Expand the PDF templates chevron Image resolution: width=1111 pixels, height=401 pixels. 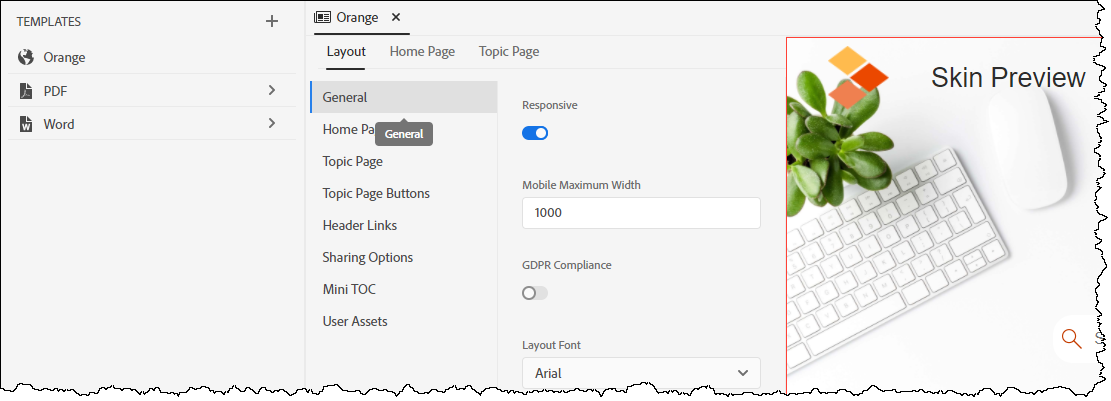pyautogui.click(x=272, y=90)
